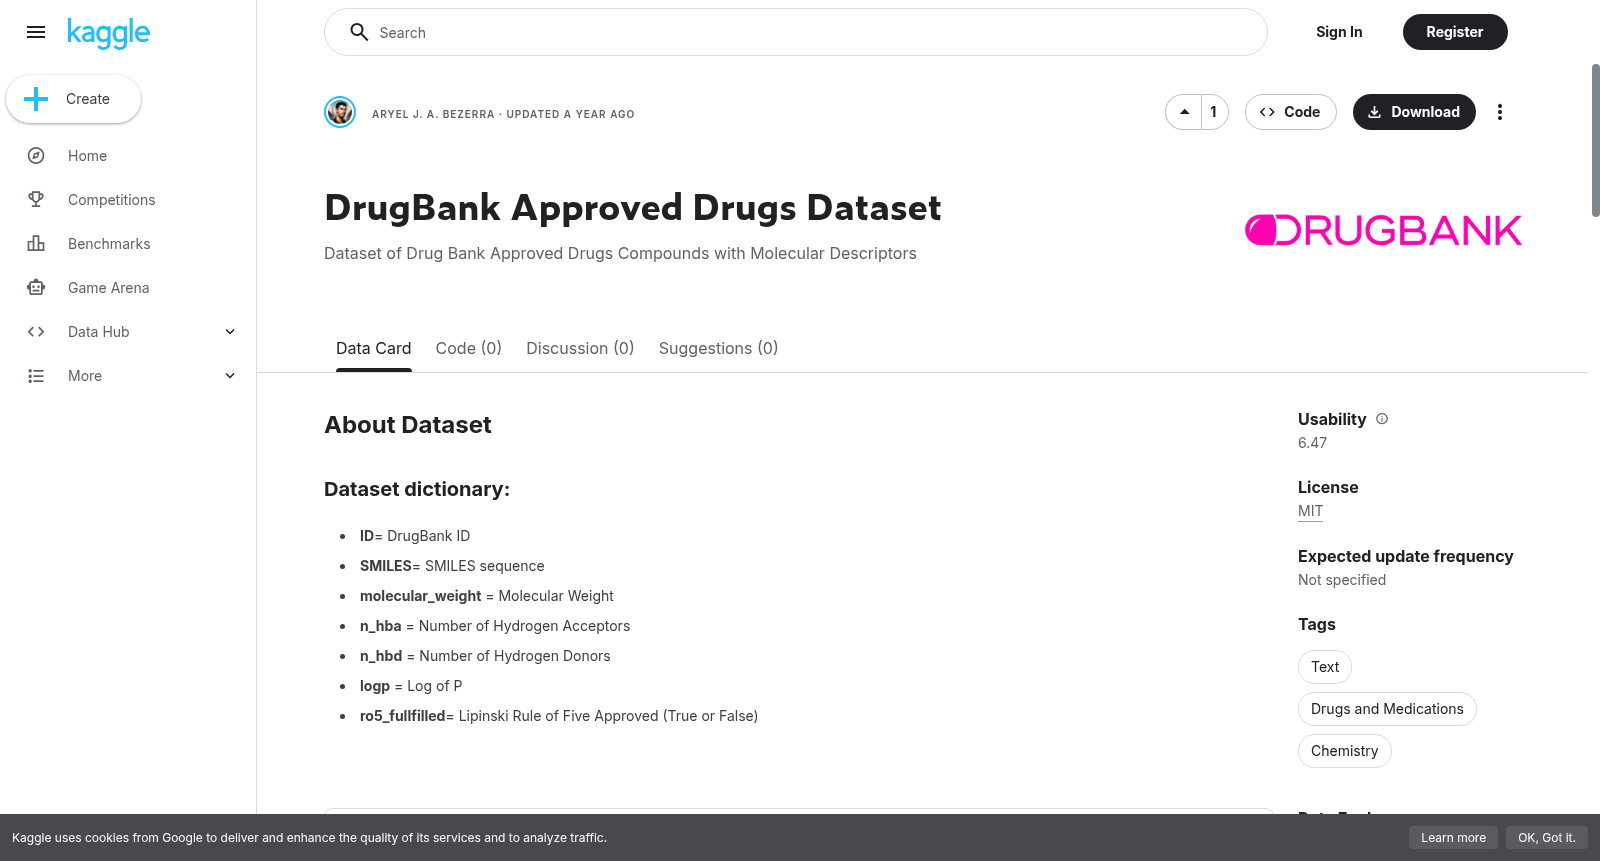Image resolution: width=1600 pixels, height=861 pixels.
Task: Download the dataset
Action: [1414, 112]
